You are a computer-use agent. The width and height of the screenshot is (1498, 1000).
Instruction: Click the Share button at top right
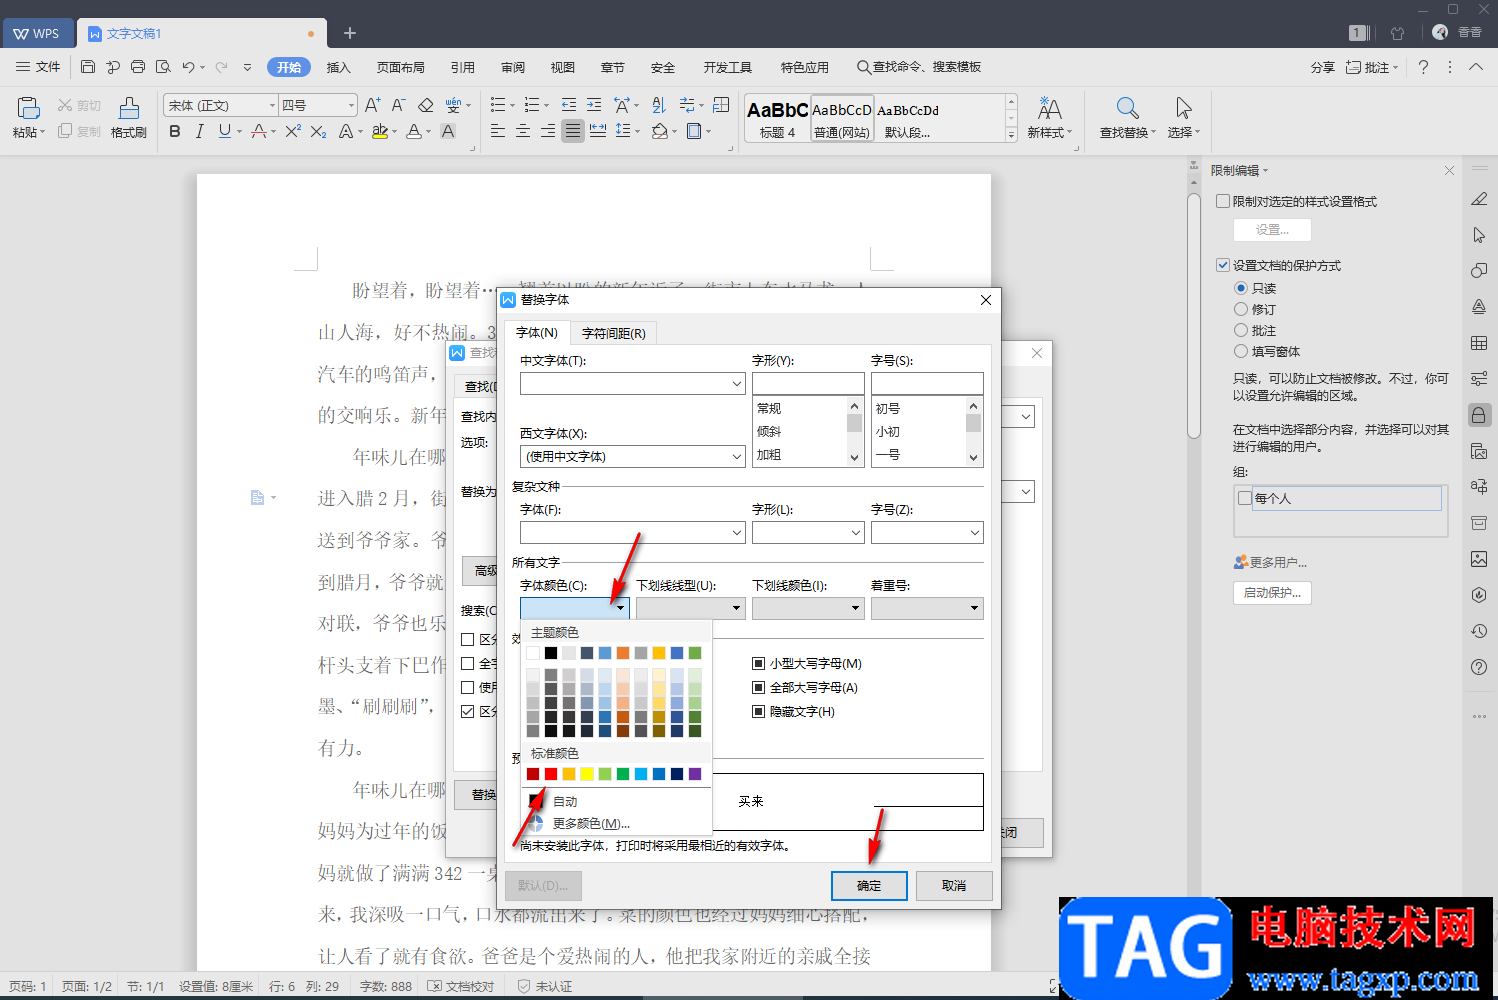pos(1323,67)
